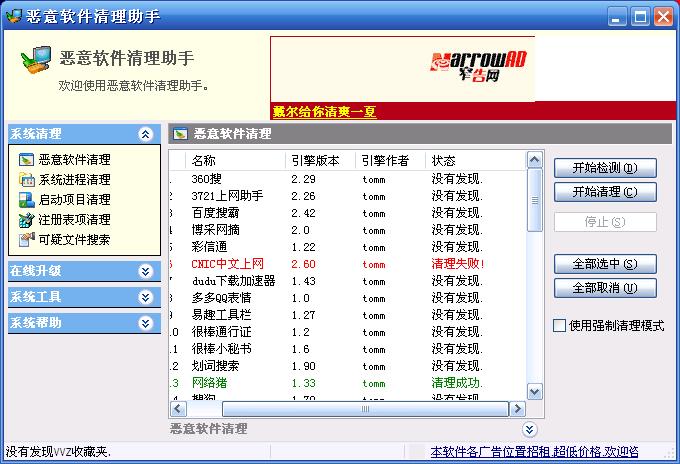Click the horizontal scrollbar right arrow
The image size is (680, 464).
point(517,409)
